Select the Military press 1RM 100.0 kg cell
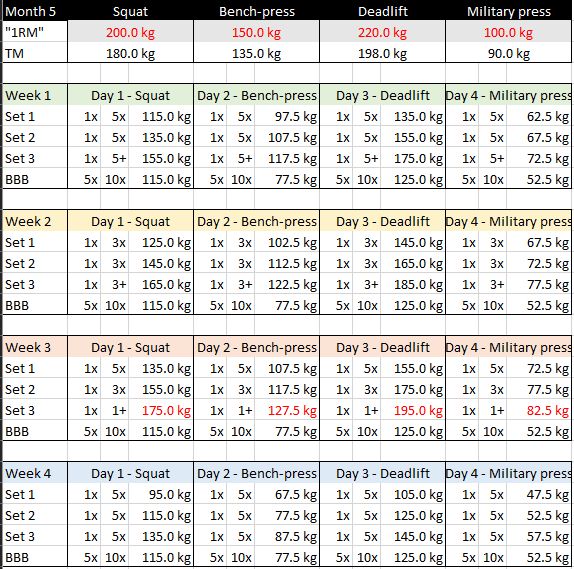Image resolution: width=574 pixels, height=569 pixels. point(508,33)
